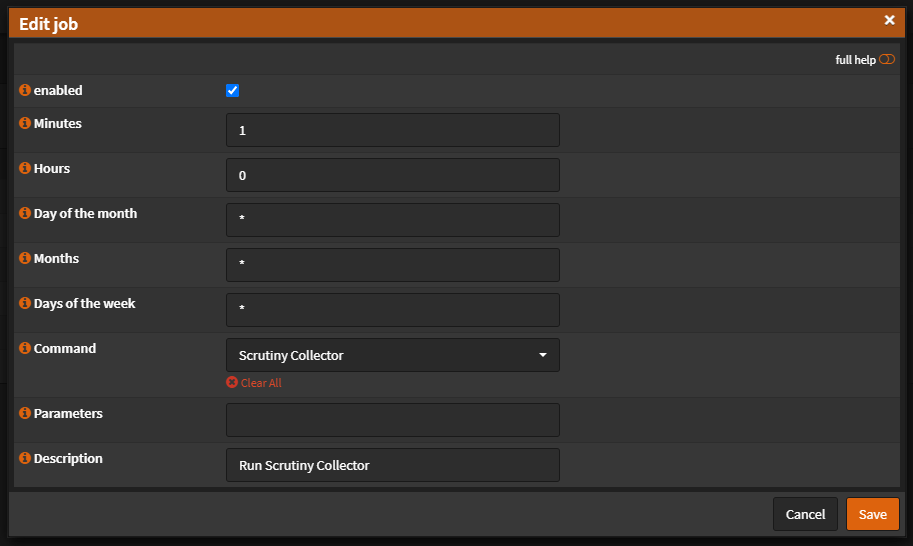Close the Edit job dialog
The image size is (913, 546).
coord(889,20)
